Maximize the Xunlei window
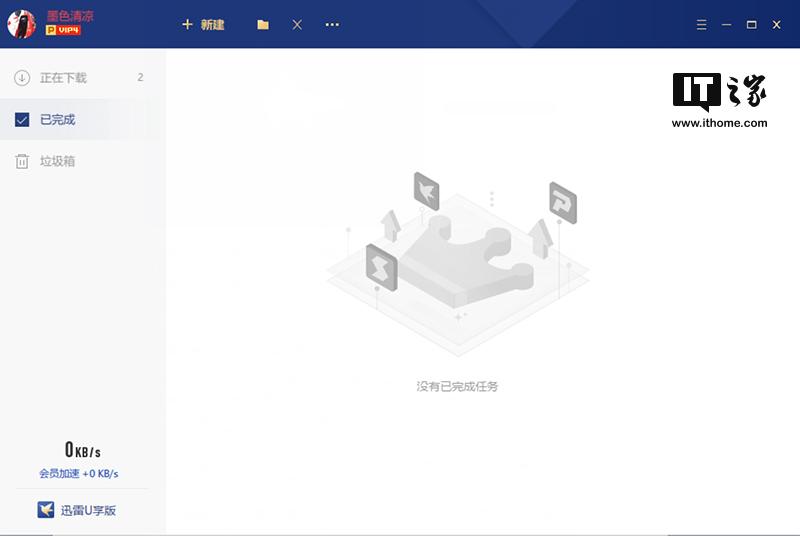800x536 pixels. click(751, 24)
